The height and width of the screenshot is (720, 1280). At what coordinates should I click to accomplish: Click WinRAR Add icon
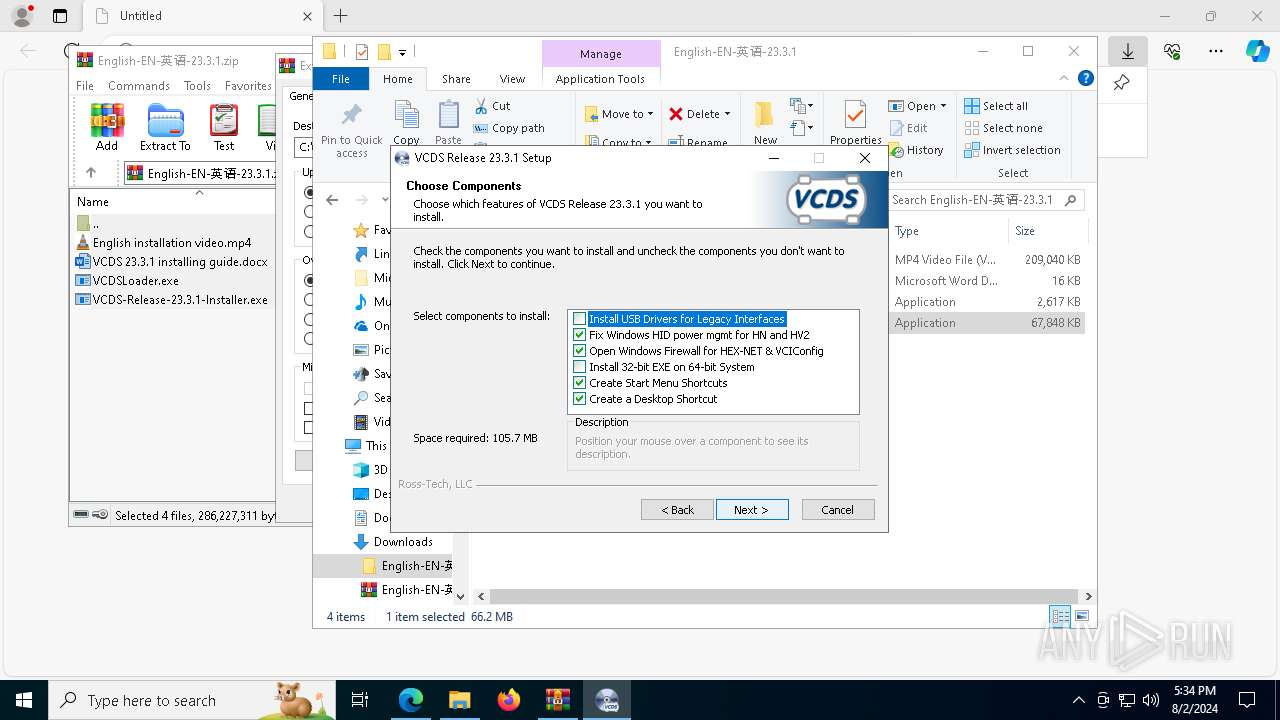107,127
